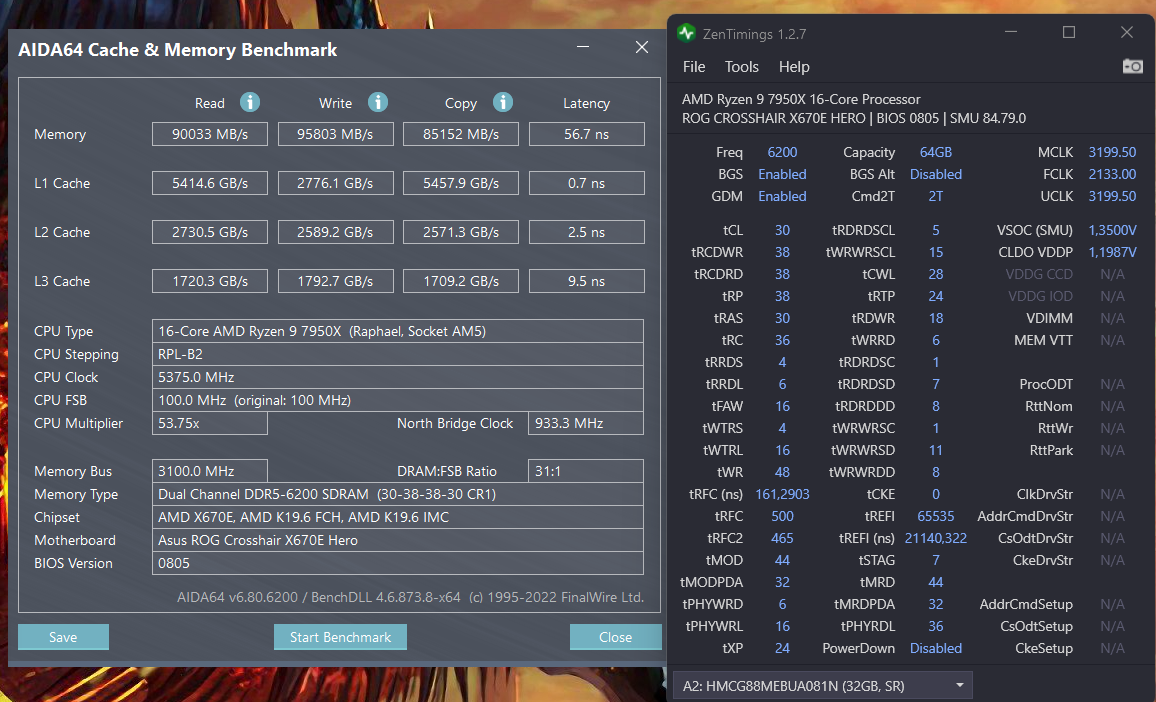Click the Cmd2T value 2T
This screenshot has height=702, width=1156.
point(936,196)
